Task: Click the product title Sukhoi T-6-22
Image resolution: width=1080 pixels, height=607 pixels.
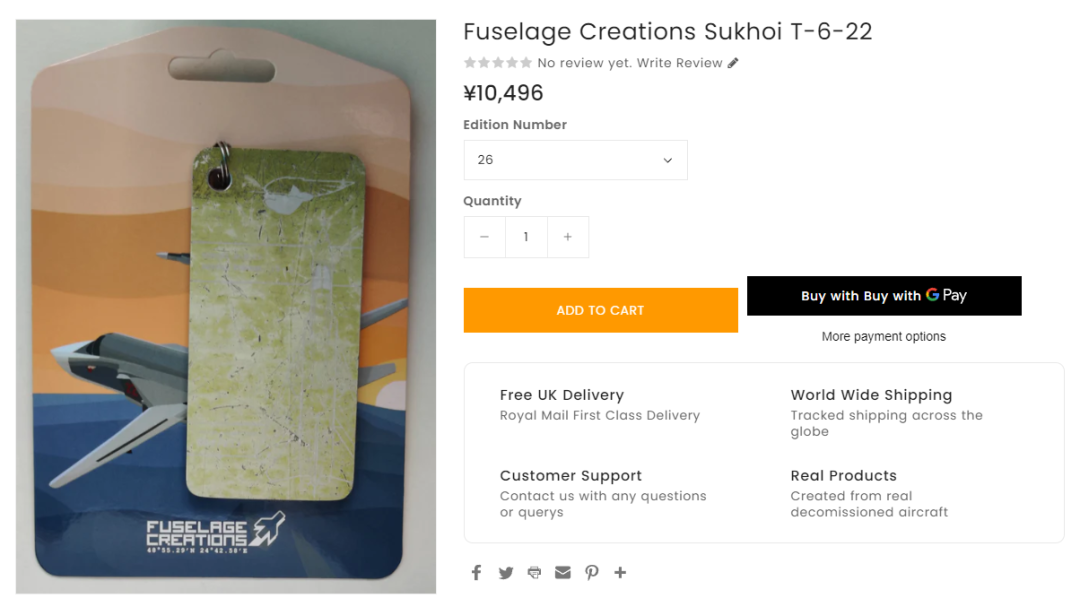Action: pyautogui.click(x=667, y=32)
